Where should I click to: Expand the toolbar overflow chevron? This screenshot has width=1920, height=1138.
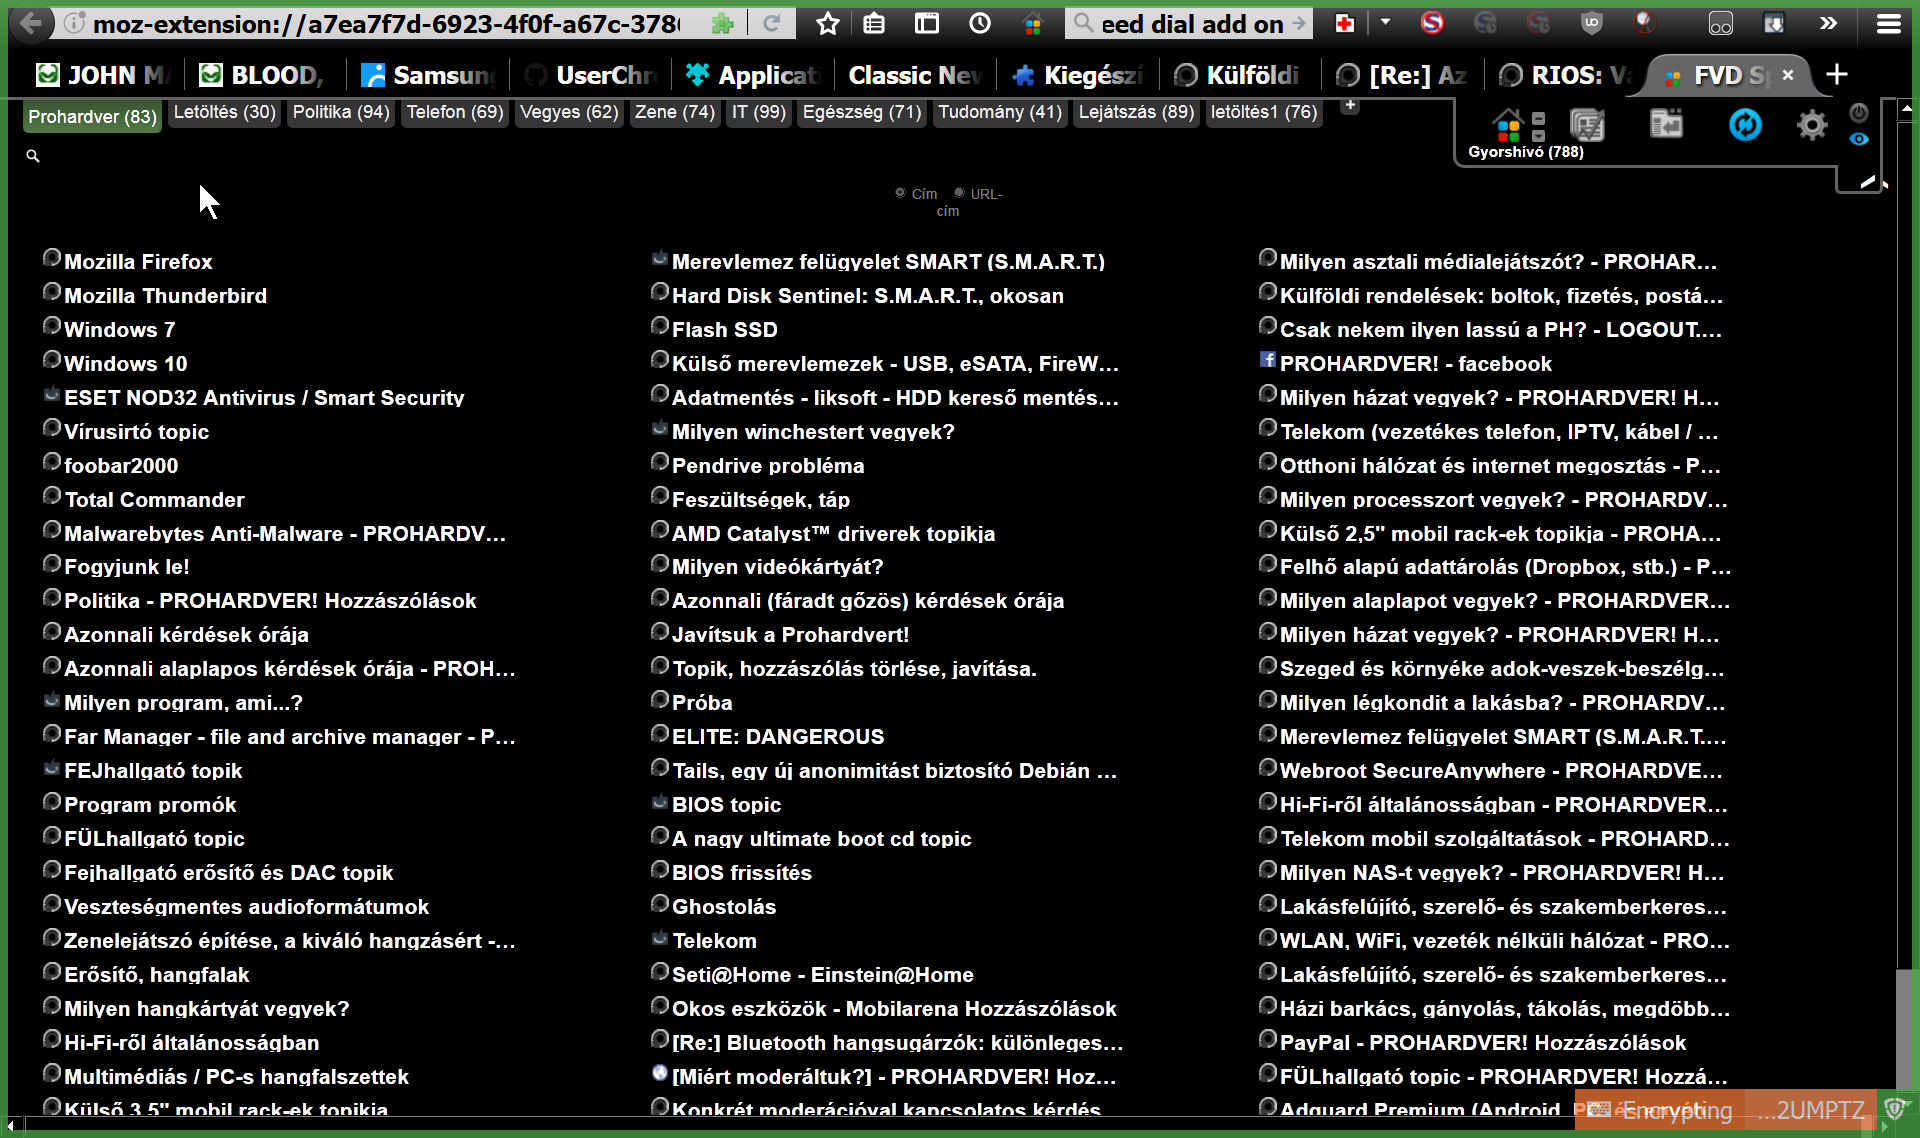pyautogui.click(x=1828, y=23)
